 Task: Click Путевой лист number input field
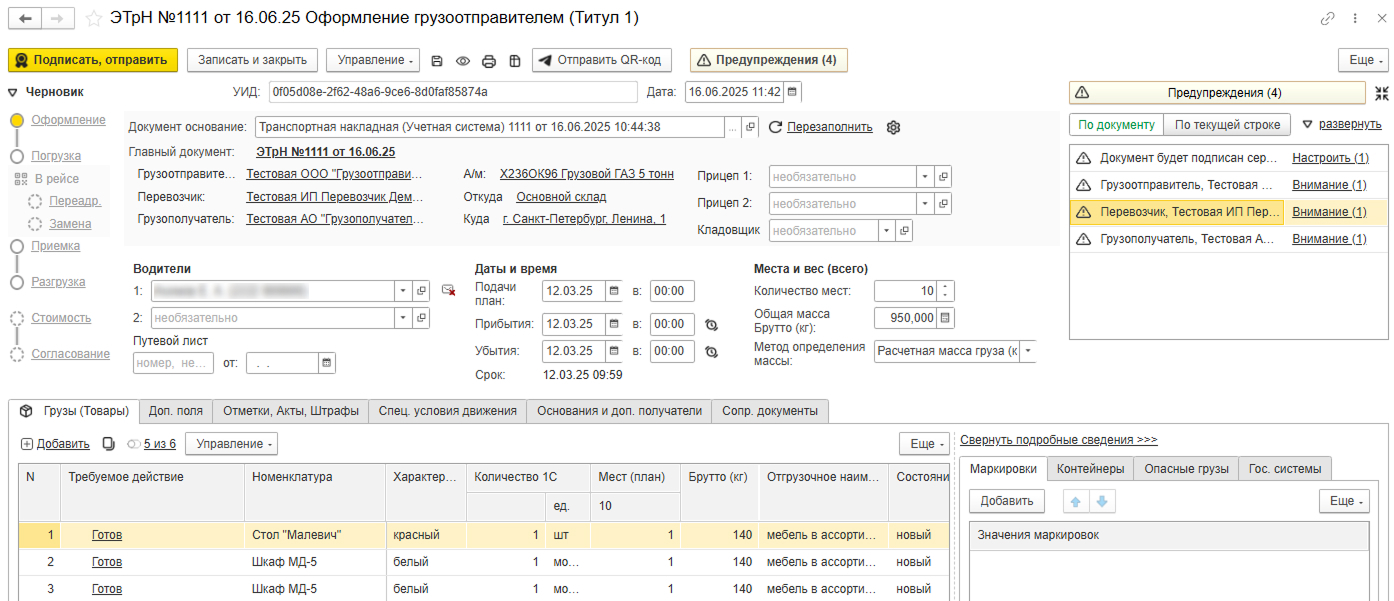(173, 363)
